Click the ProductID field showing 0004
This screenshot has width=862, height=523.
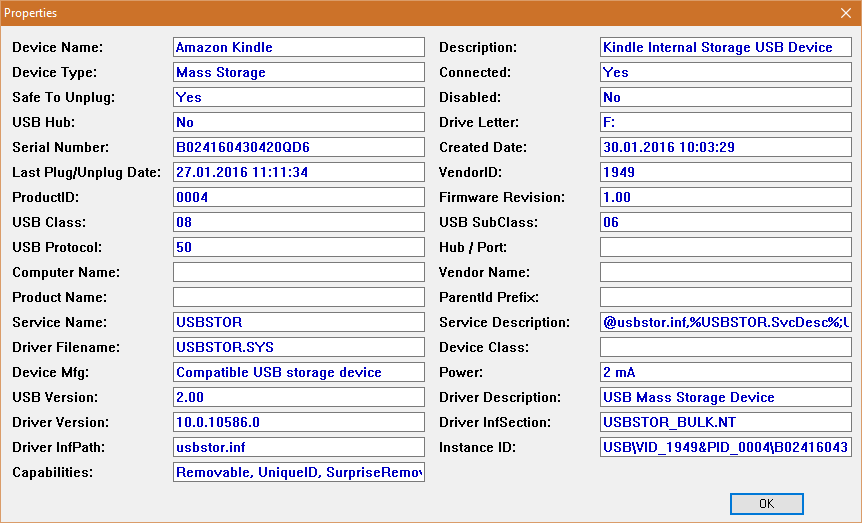coord(299,197)
